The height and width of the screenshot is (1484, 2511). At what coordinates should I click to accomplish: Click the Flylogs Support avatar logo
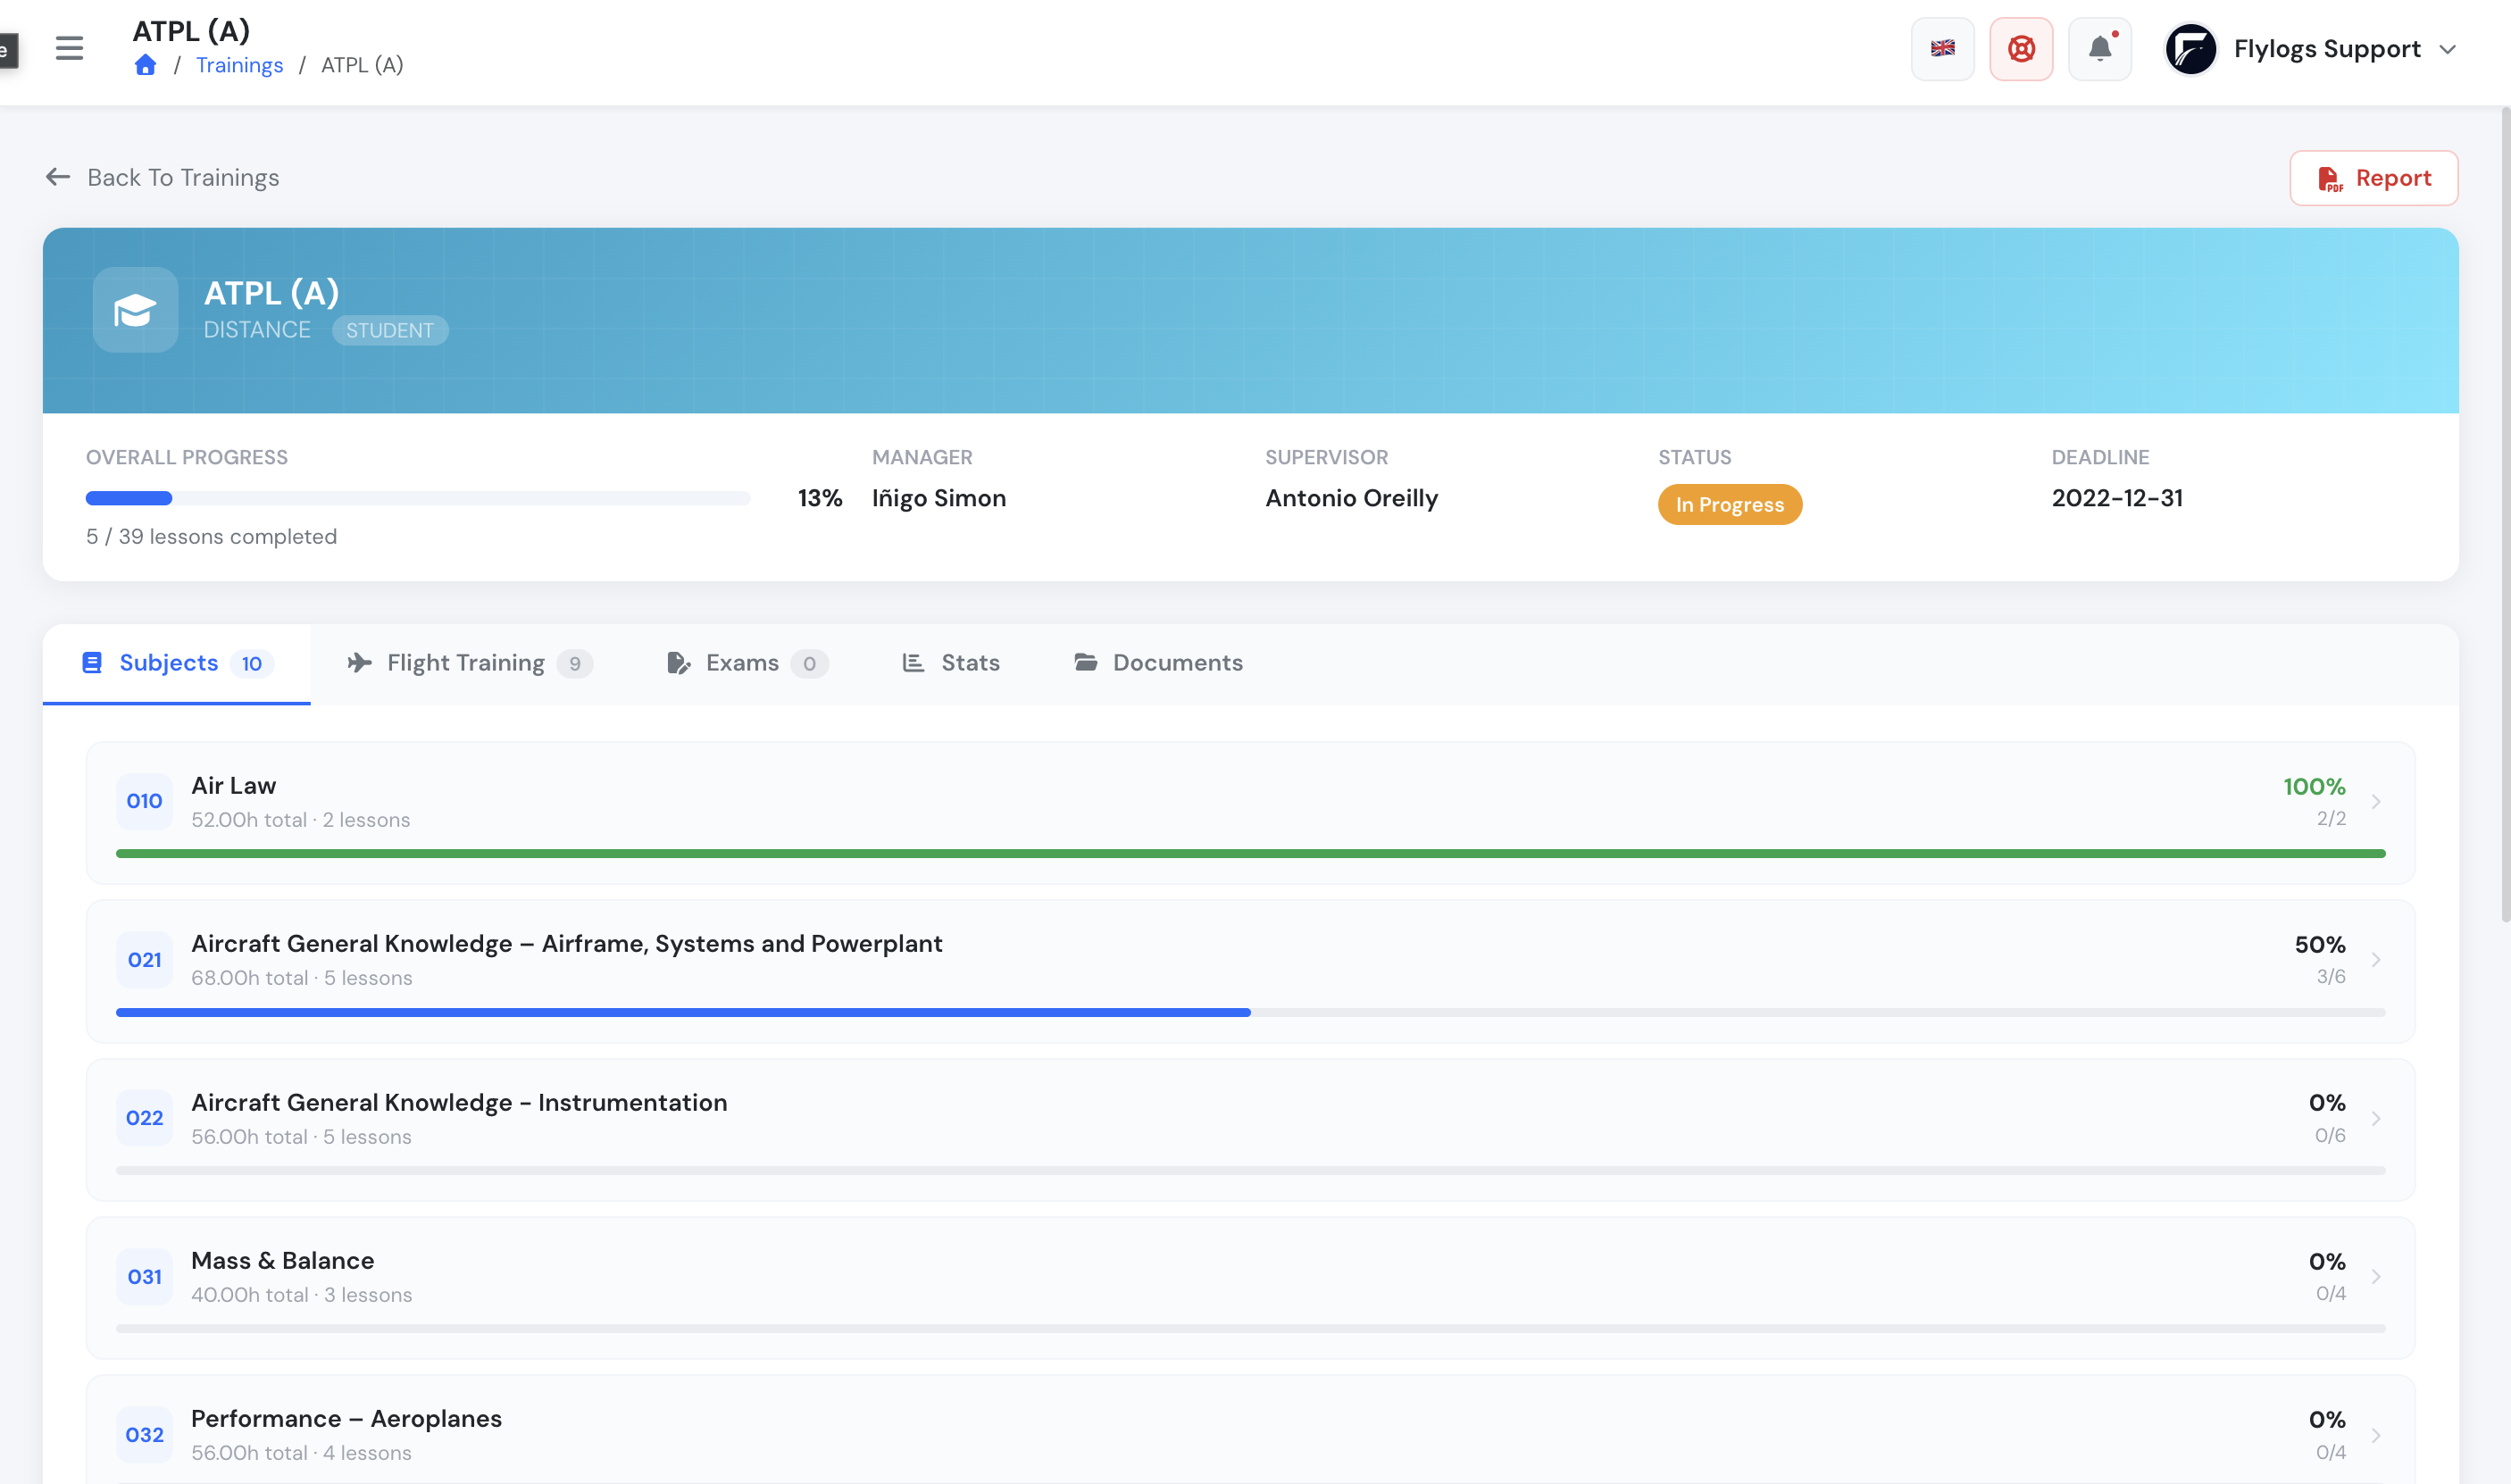2190,49
